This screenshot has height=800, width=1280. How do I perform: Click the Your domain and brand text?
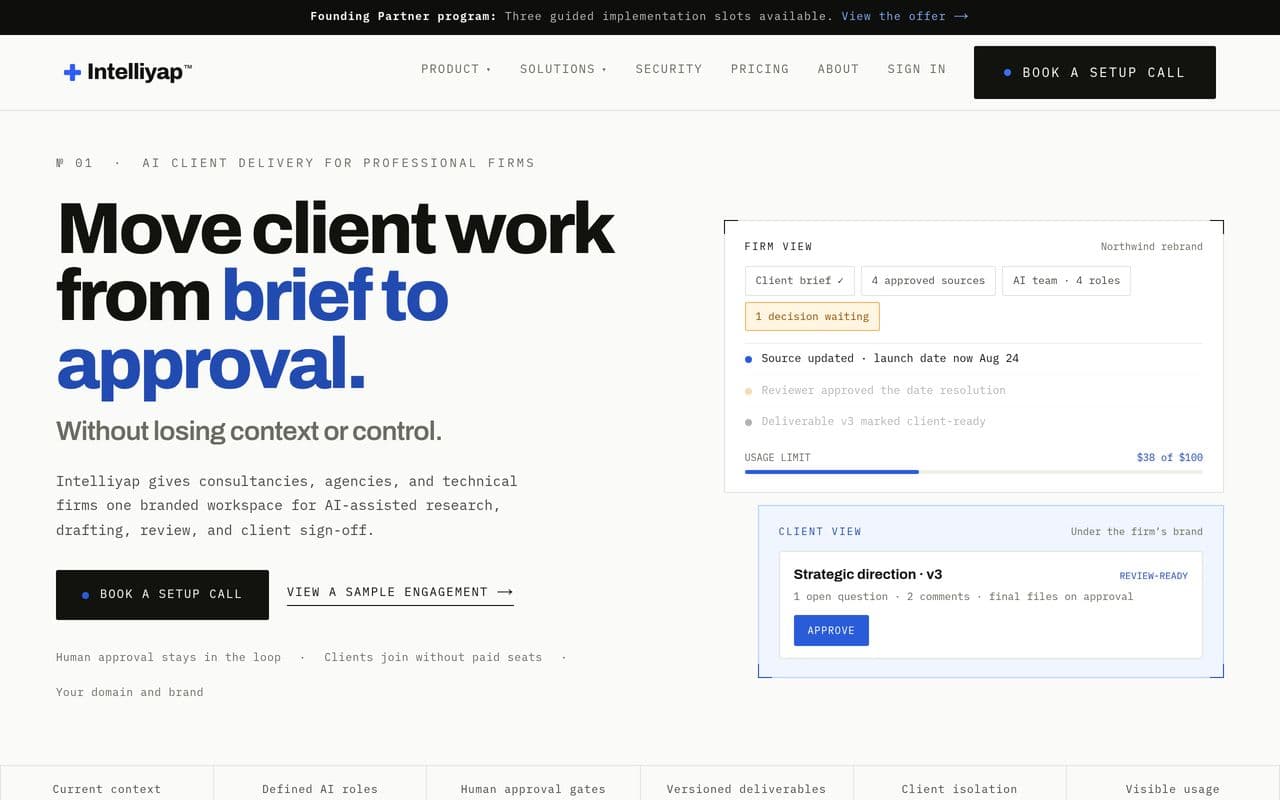click(130, 692)
